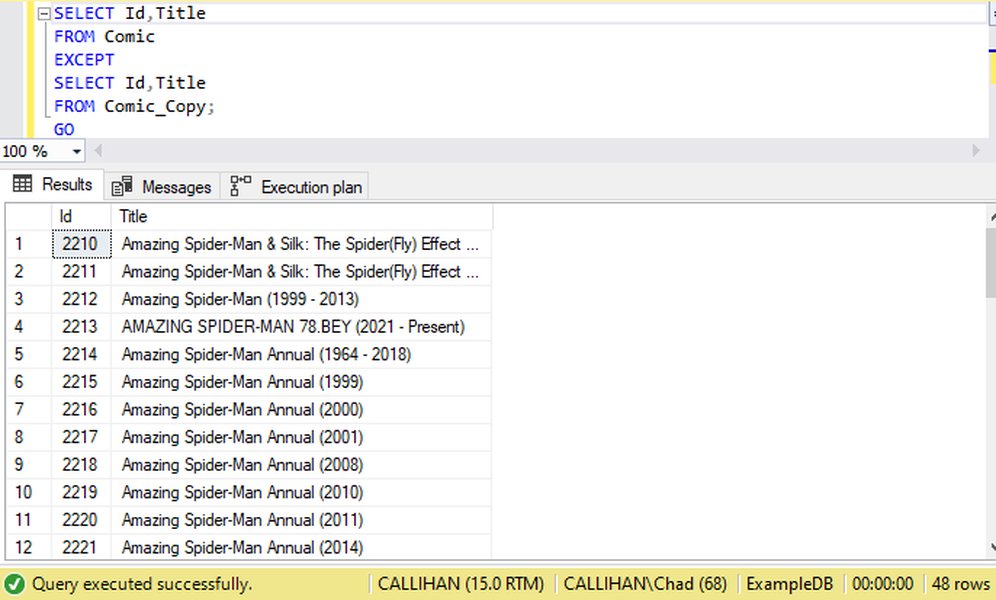The height and width of the screenshot is (600, 996).
Task: Select the cell with Id 2221
Action: click(x=81, y=547)
